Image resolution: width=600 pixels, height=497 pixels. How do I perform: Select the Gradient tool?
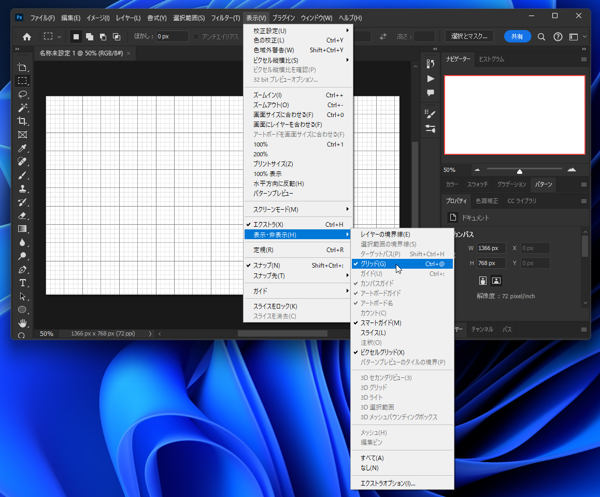click(x=23, y=229)
